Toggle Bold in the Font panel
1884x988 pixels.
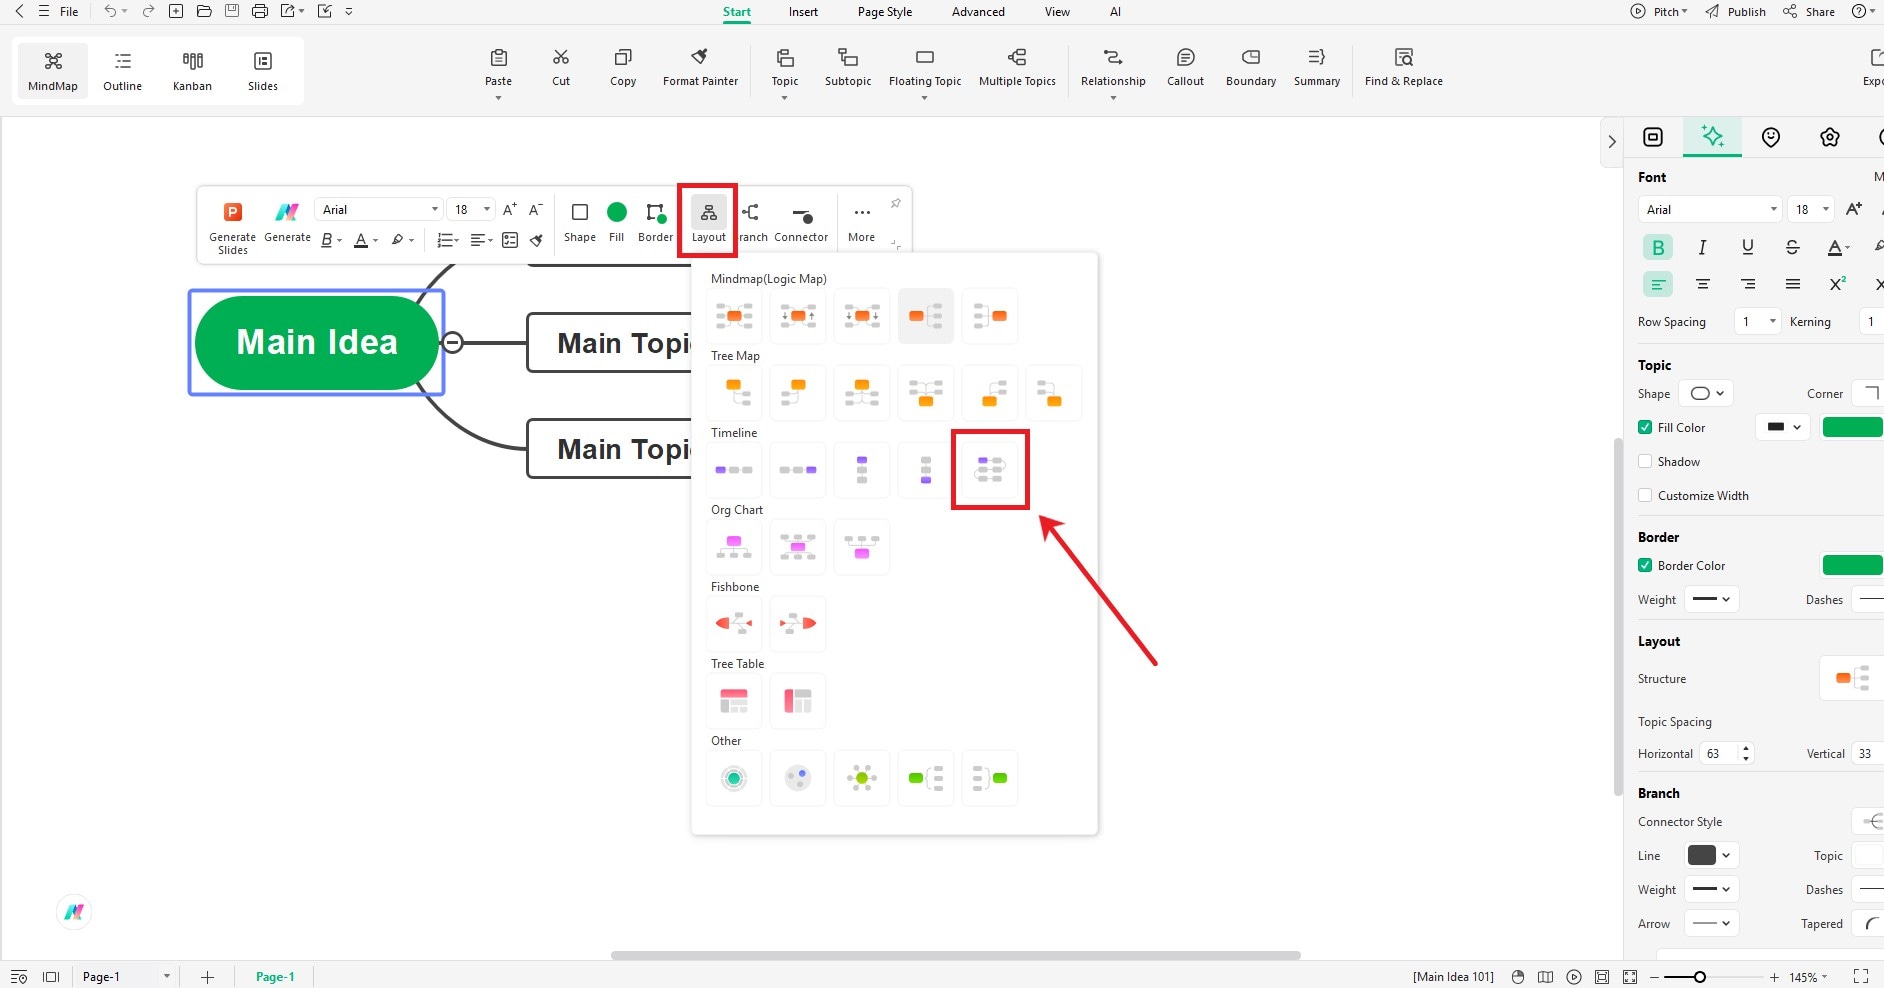(1658, 247)
